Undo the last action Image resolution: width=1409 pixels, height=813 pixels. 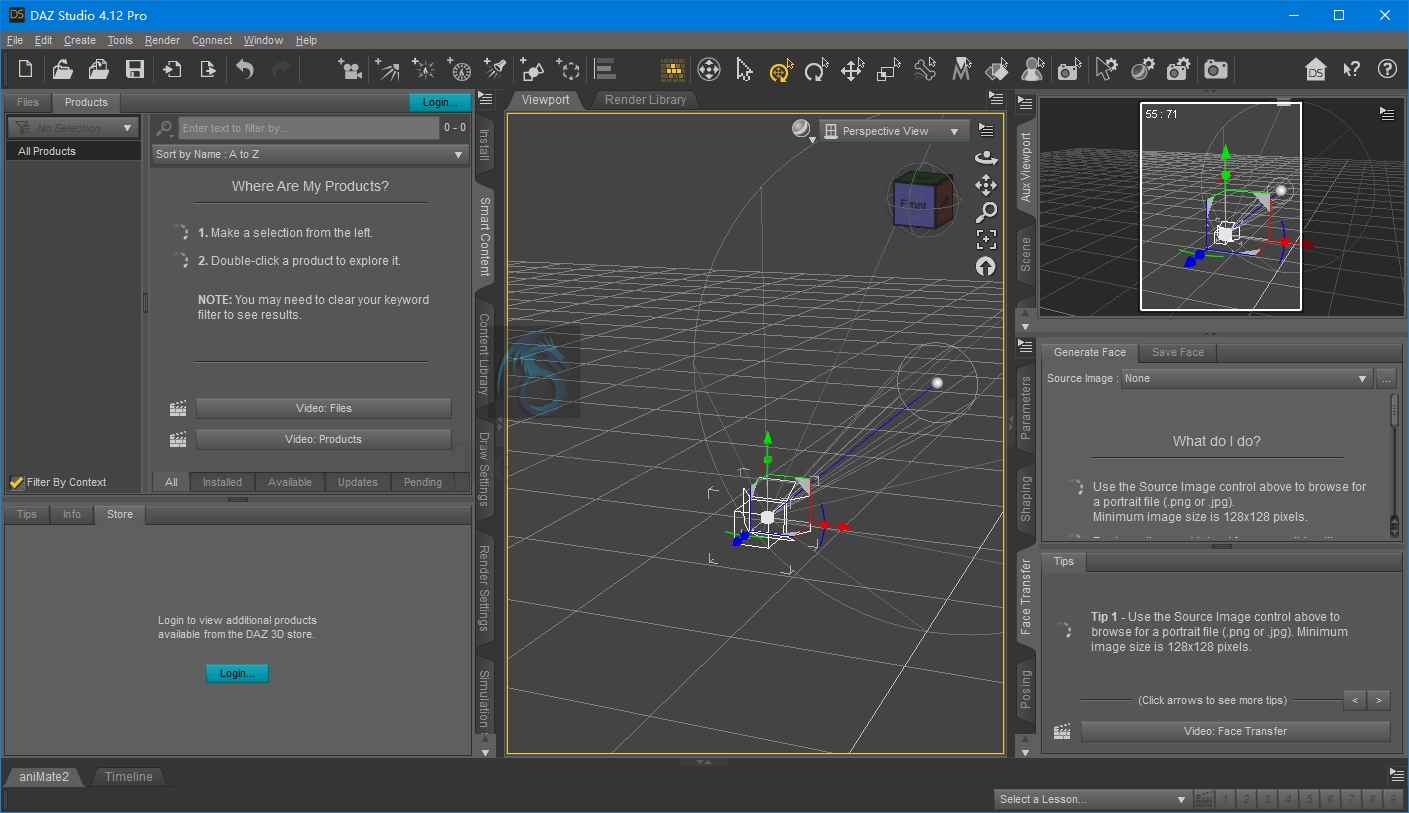point(245,69)
